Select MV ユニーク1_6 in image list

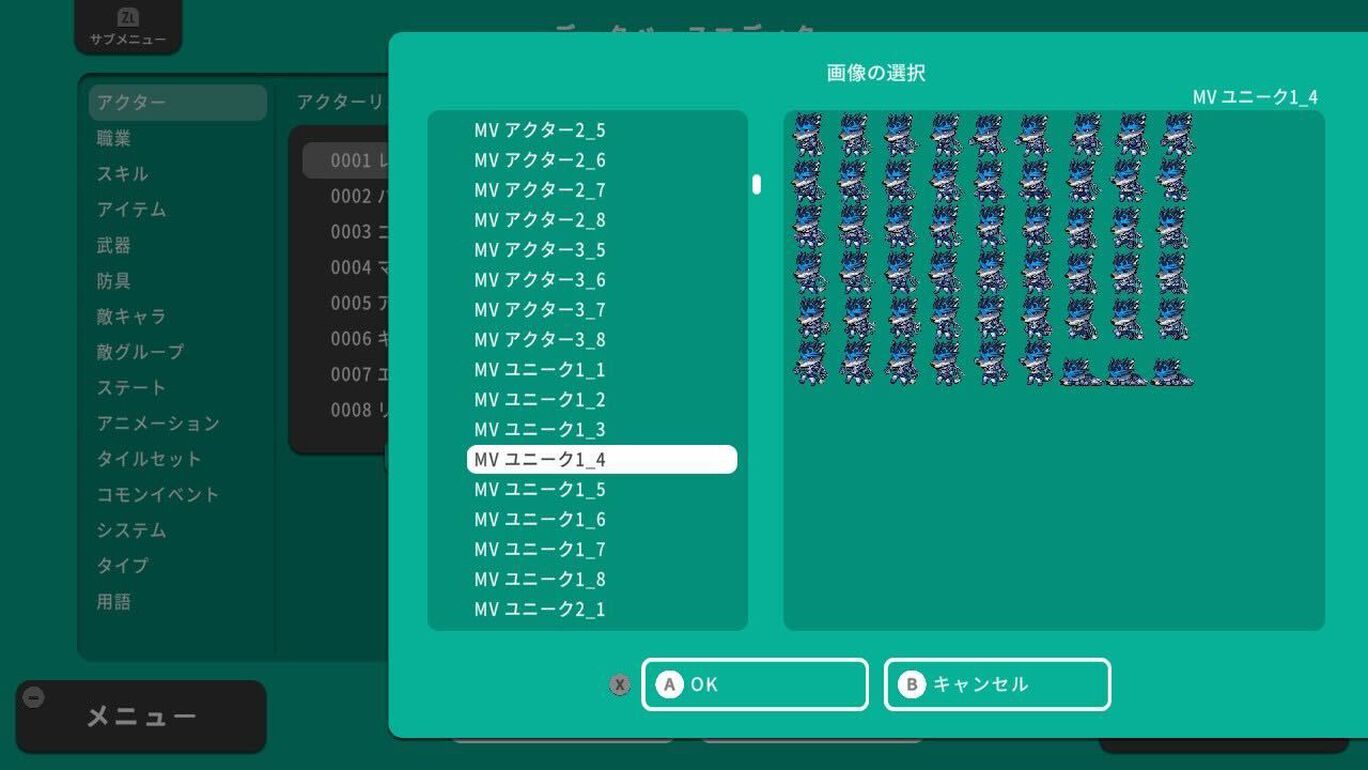[602, 520]
